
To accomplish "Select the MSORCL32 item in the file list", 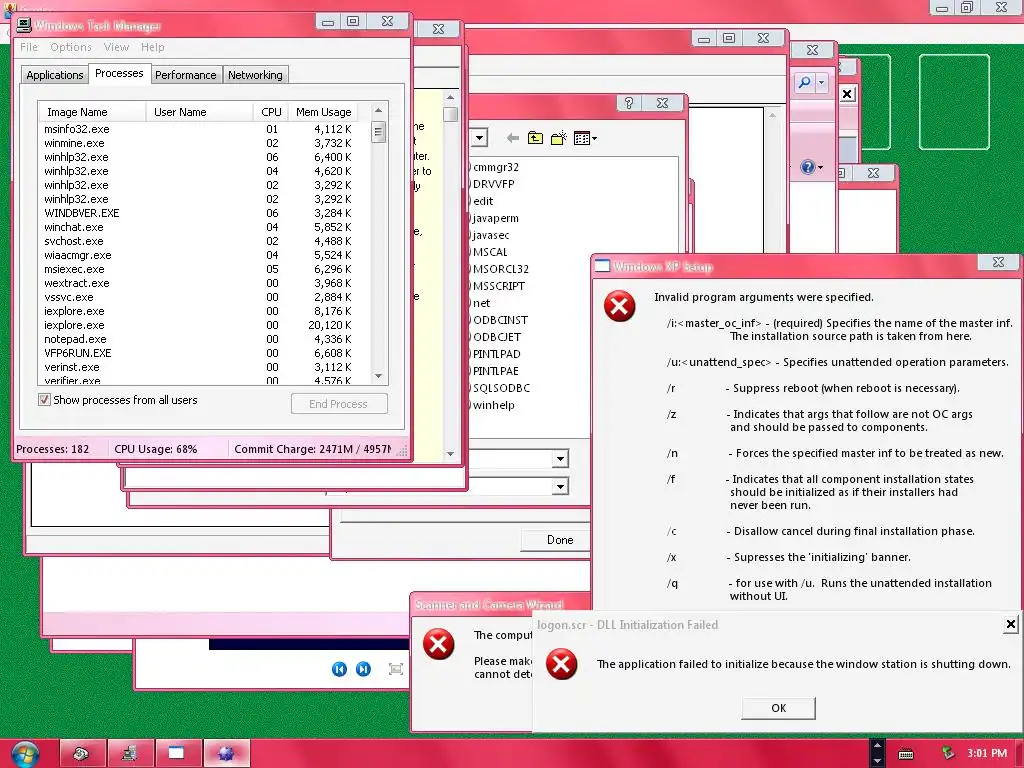I will point(500,269).
